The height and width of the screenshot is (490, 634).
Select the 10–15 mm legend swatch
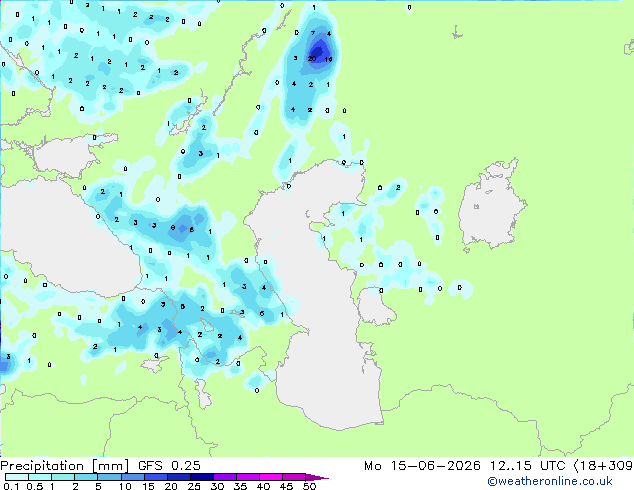coord(132,477)
